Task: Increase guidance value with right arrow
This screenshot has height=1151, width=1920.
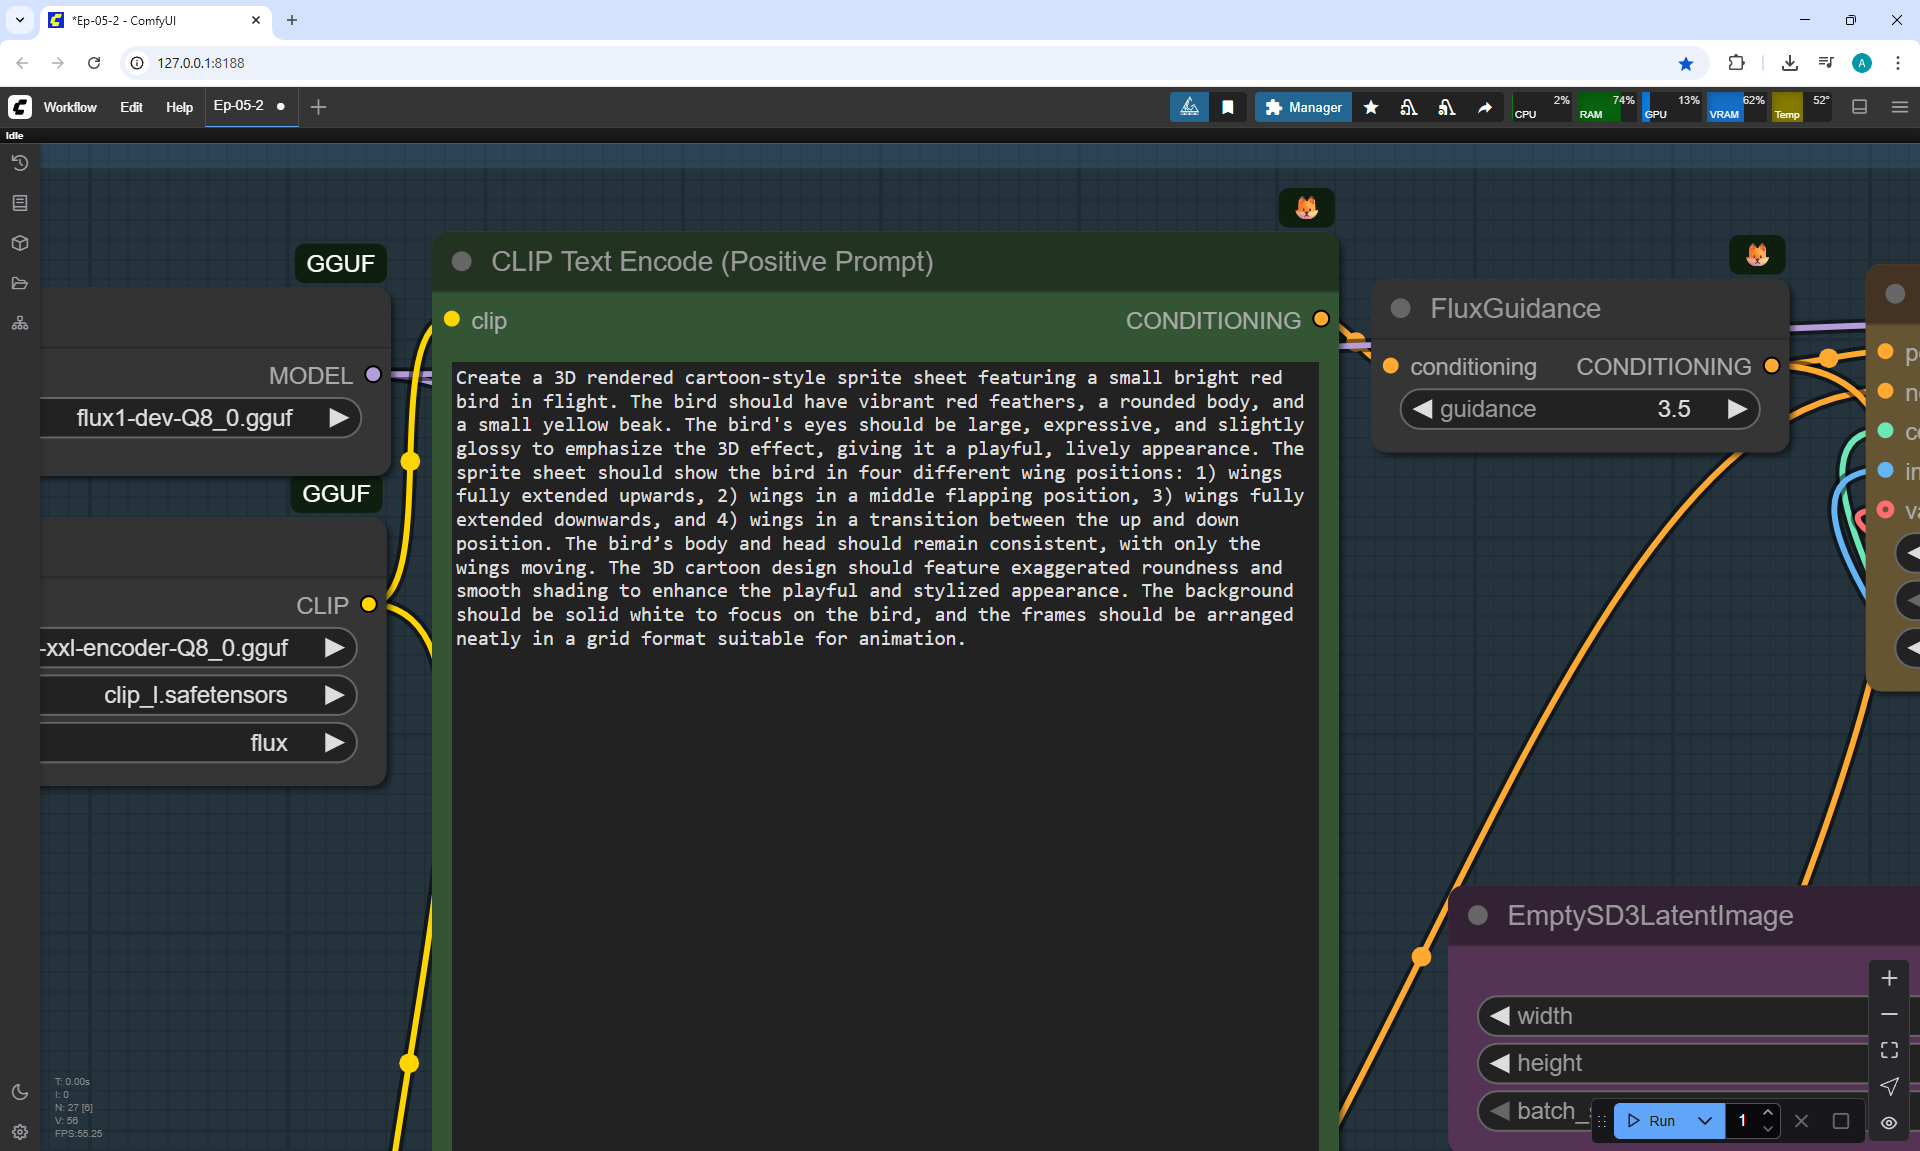Action: pyautogui.click(x=1737, y=409)
